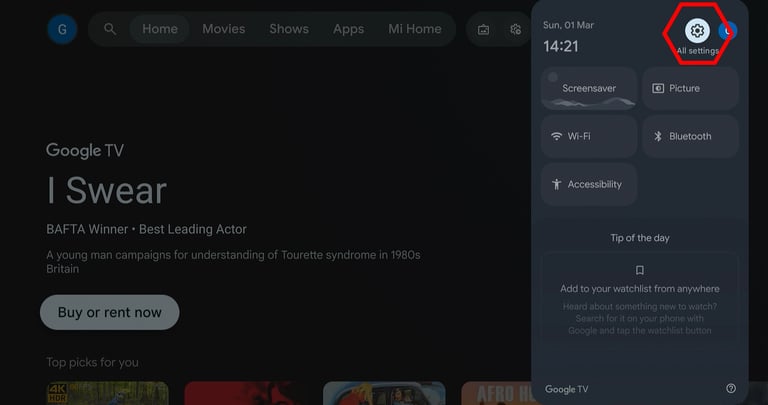Select the car scene thumbnail in top picks

point(384,393)
